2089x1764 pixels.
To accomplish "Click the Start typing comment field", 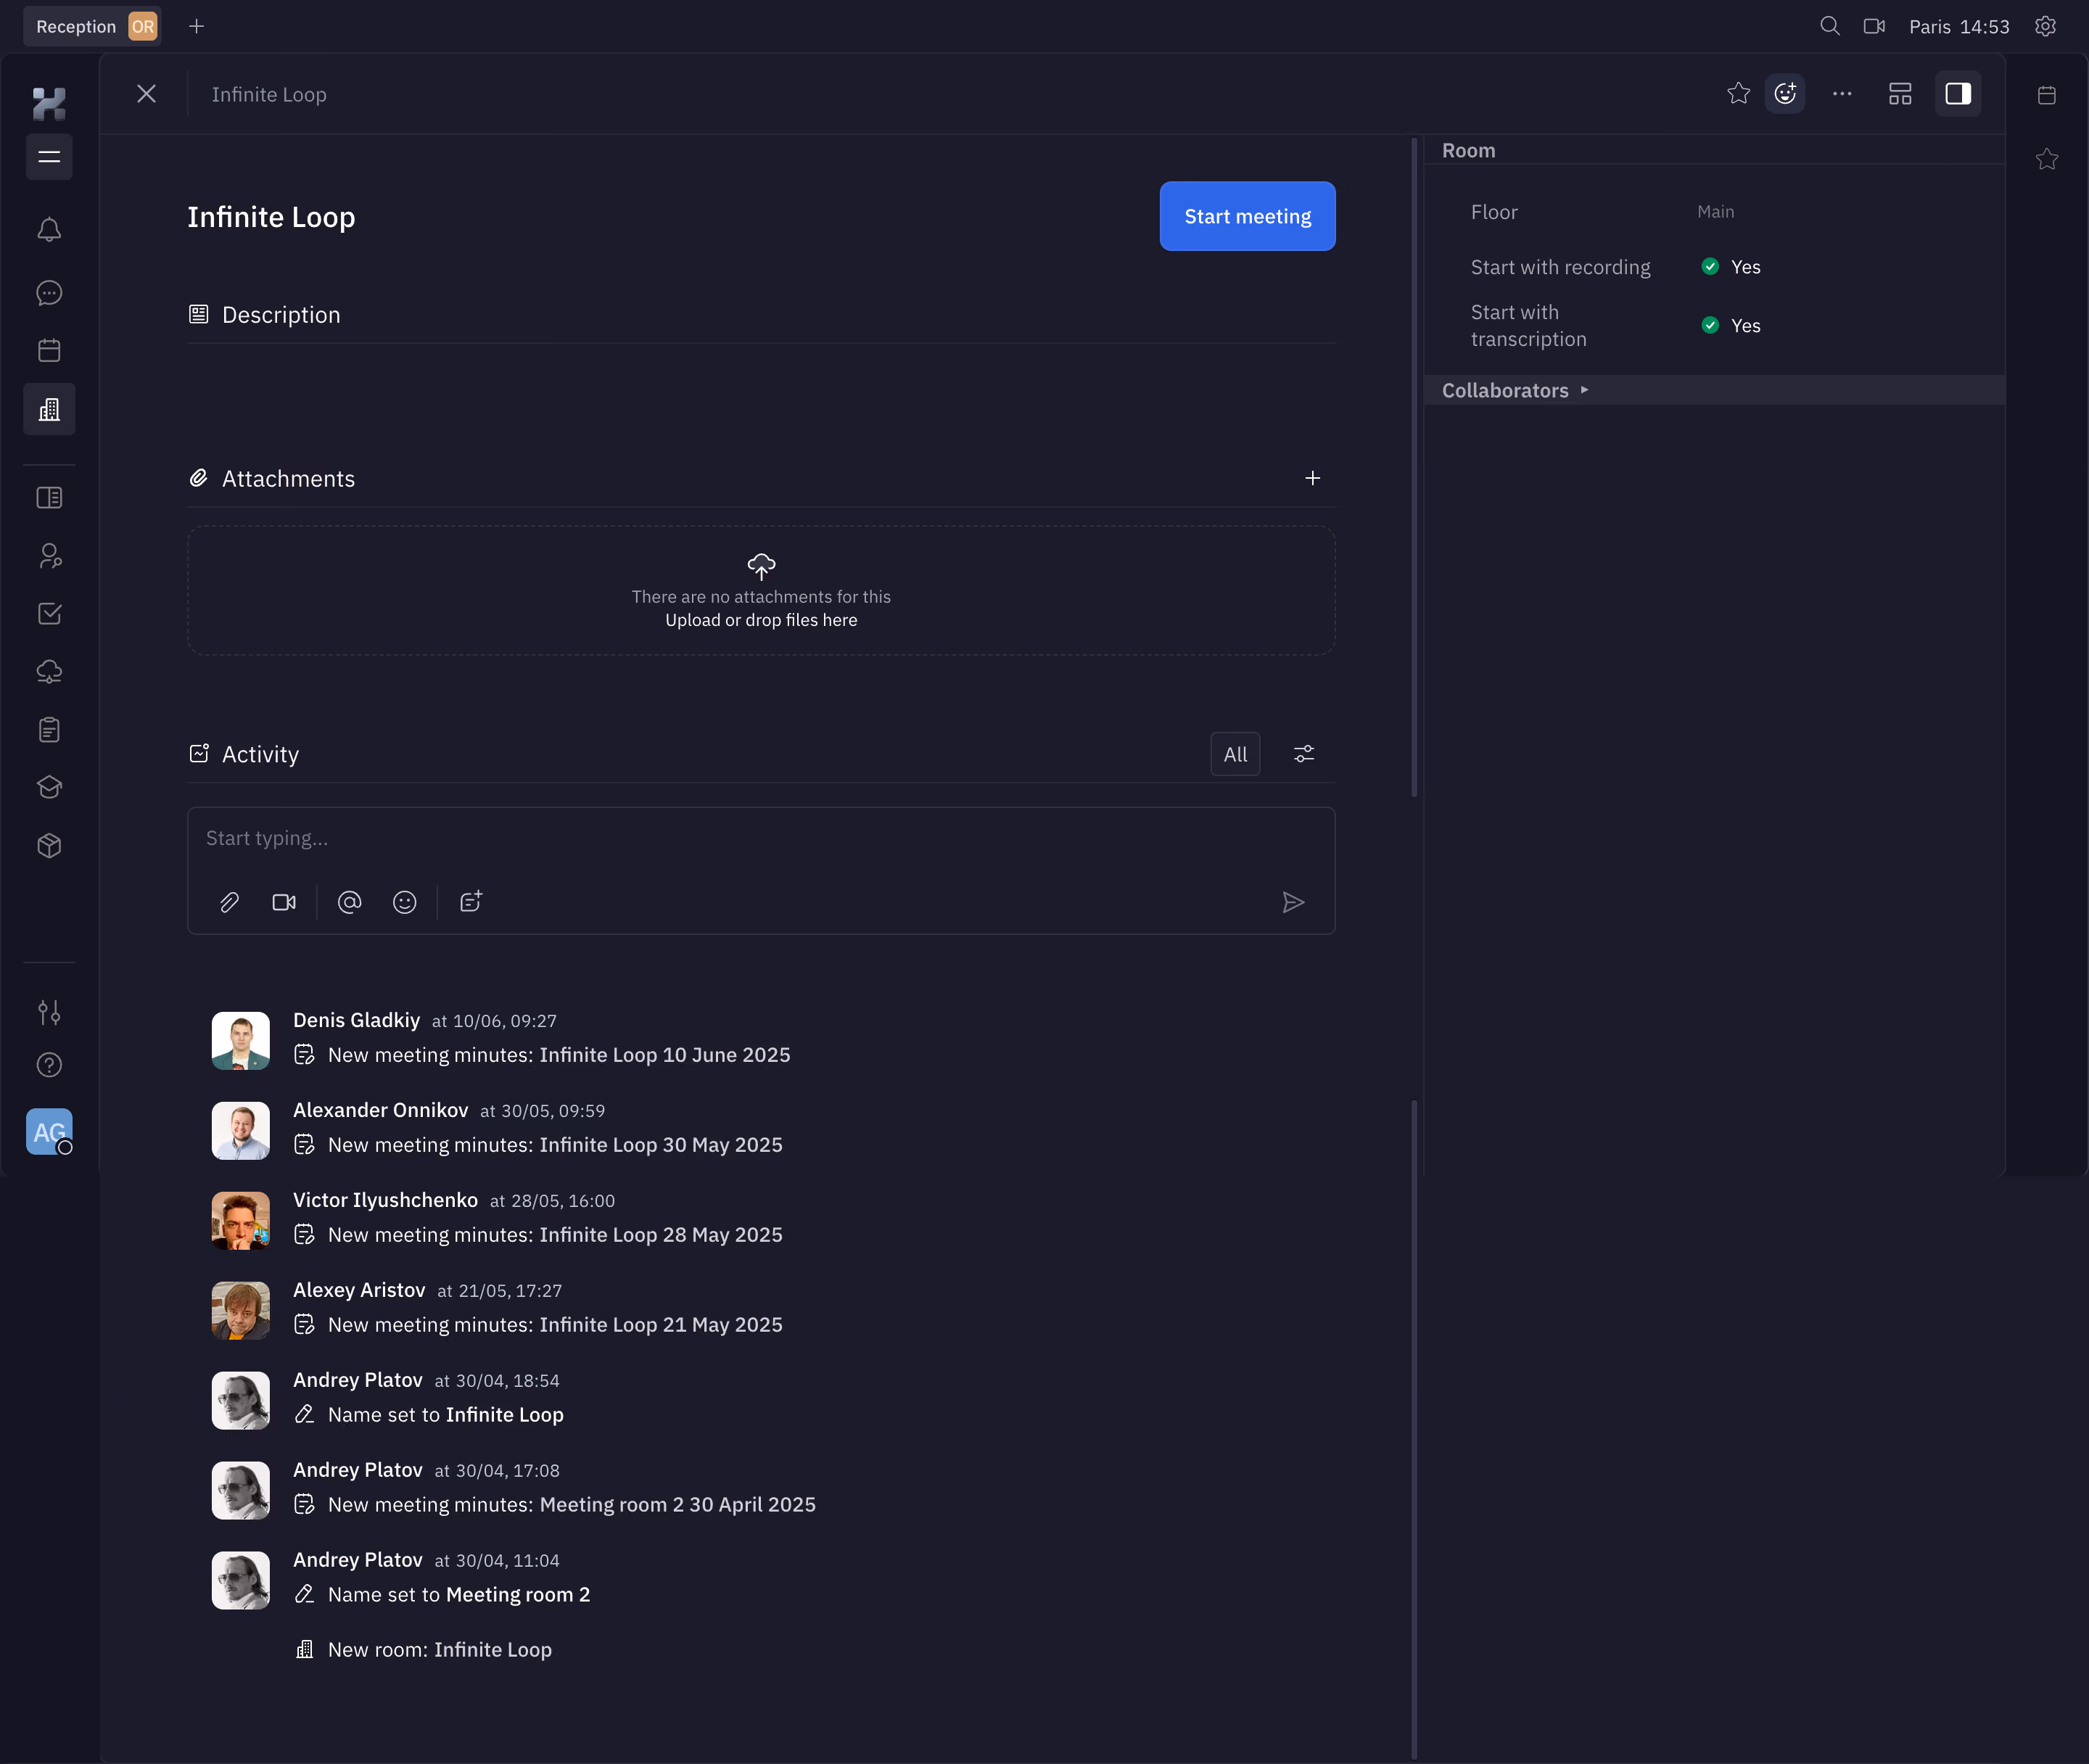I will point(761,839).
